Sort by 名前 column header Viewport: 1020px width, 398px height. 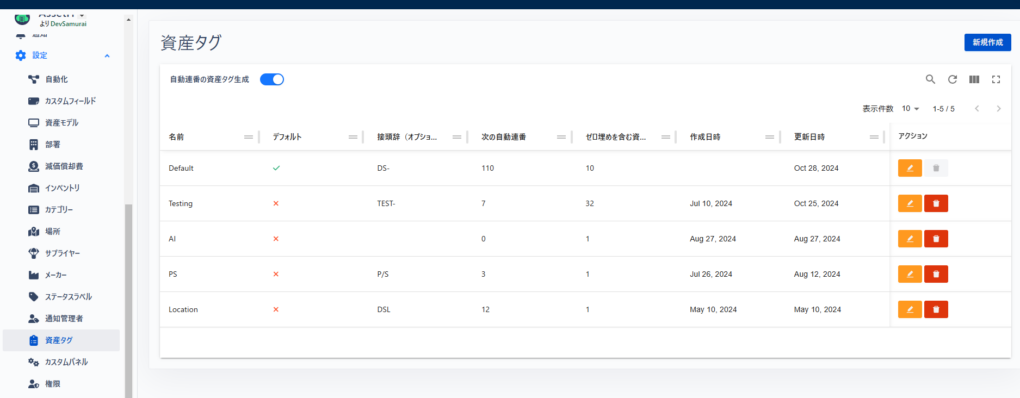point(176,137)
